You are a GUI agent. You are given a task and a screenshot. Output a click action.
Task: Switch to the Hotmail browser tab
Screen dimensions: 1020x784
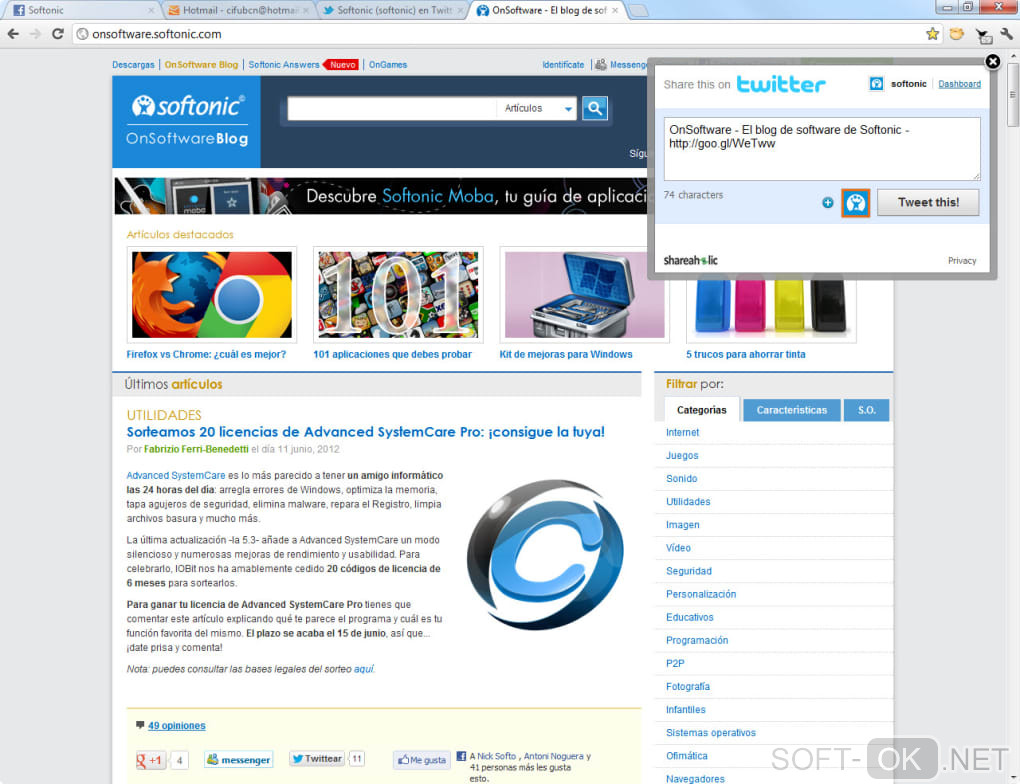(238, 10)
